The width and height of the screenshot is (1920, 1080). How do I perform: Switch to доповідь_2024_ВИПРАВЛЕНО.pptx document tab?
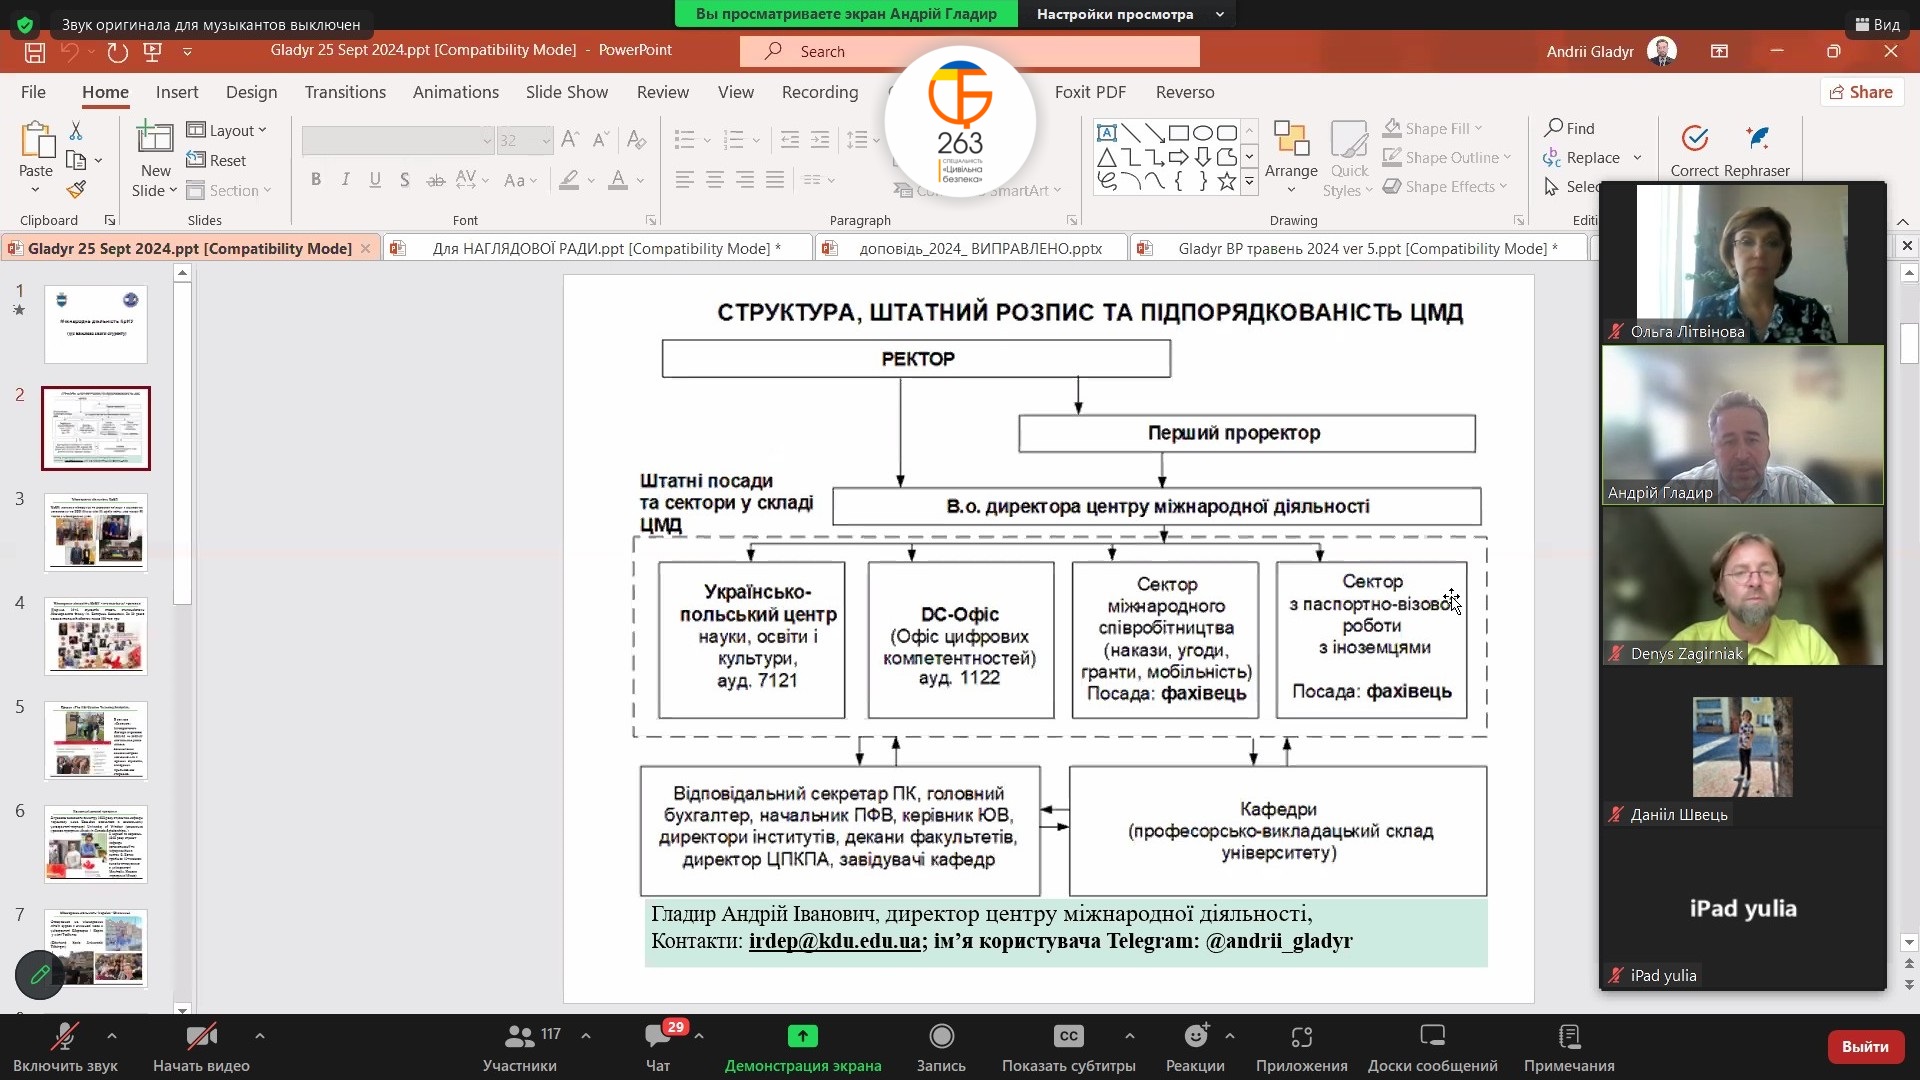(970, 248)
